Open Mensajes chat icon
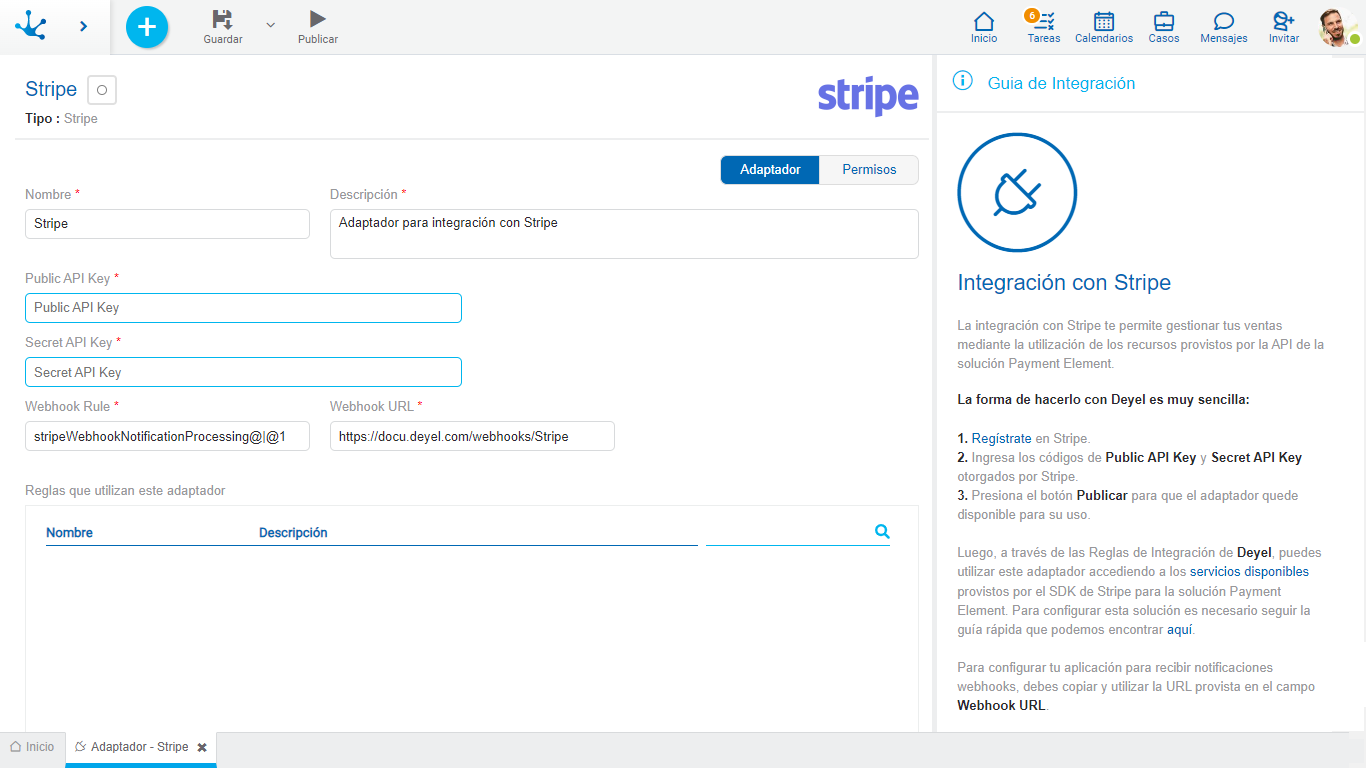1366x768 pixels. pyautogui.click(x=1224, y=27)
